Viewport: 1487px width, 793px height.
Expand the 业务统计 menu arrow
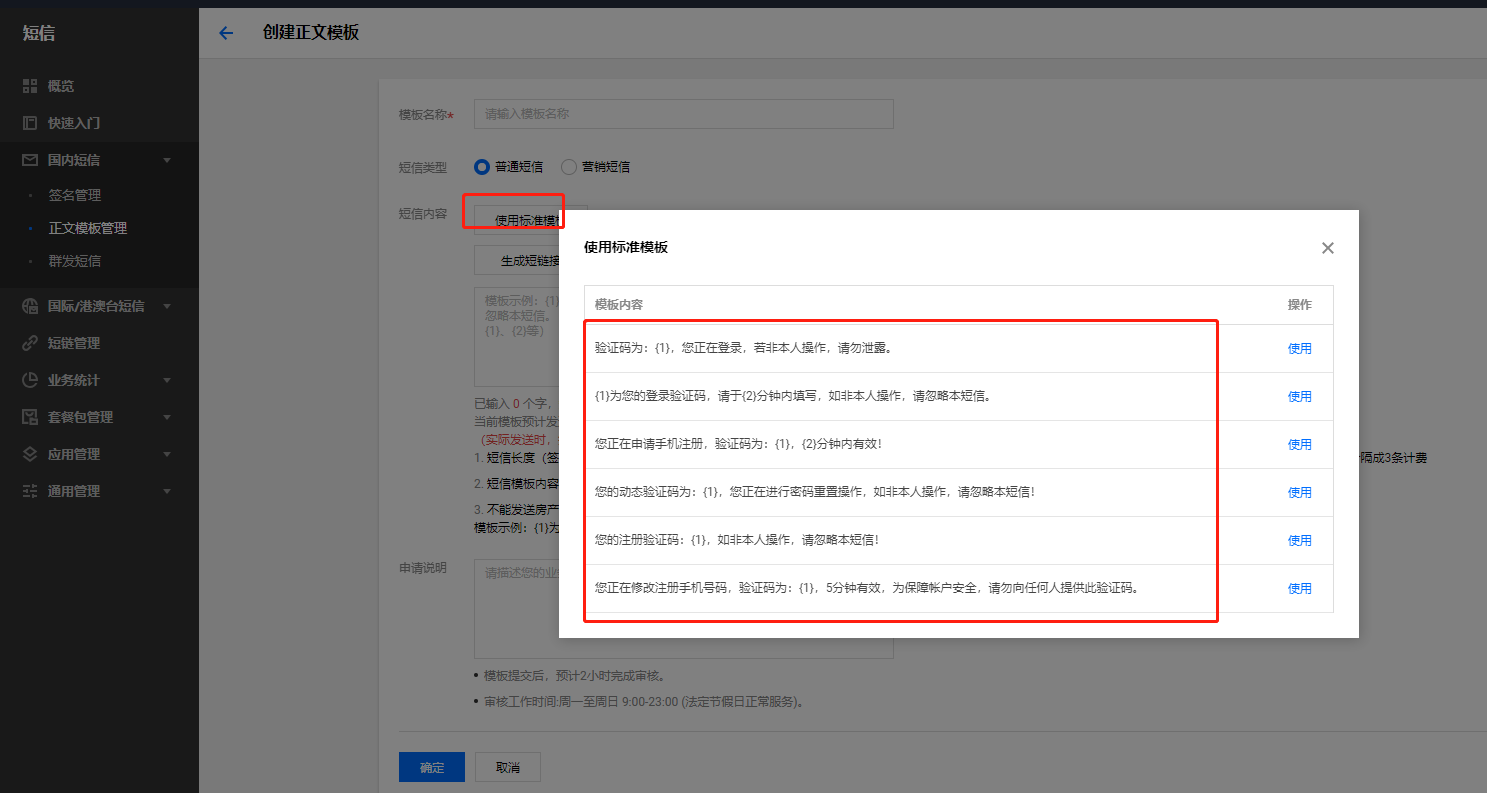tap(167, 380)
